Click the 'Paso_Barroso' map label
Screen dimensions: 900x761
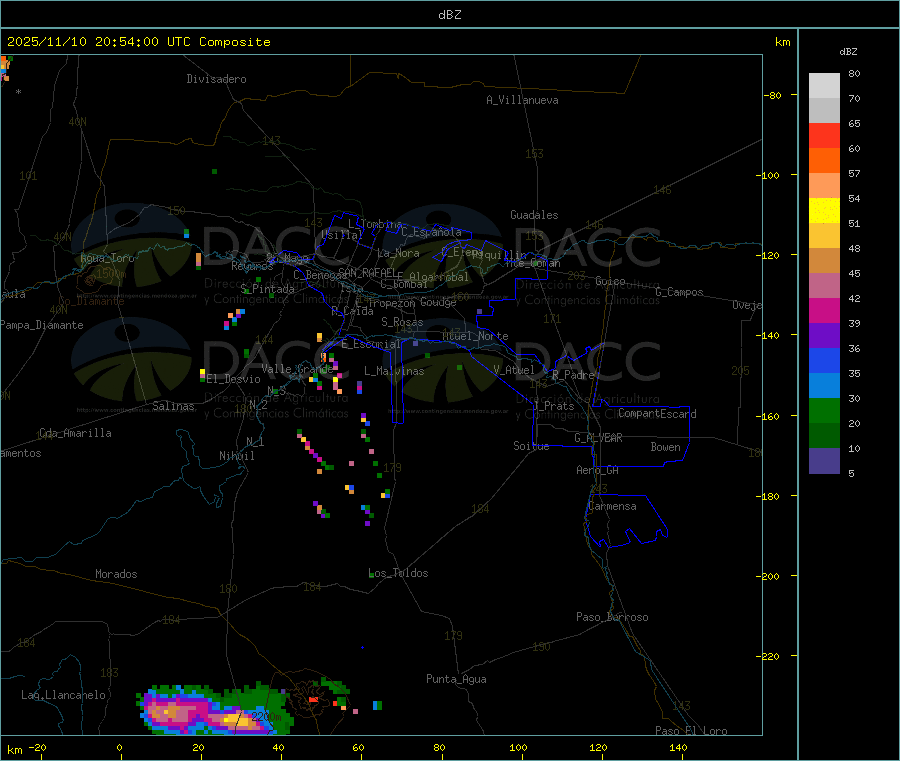[612, 617]
